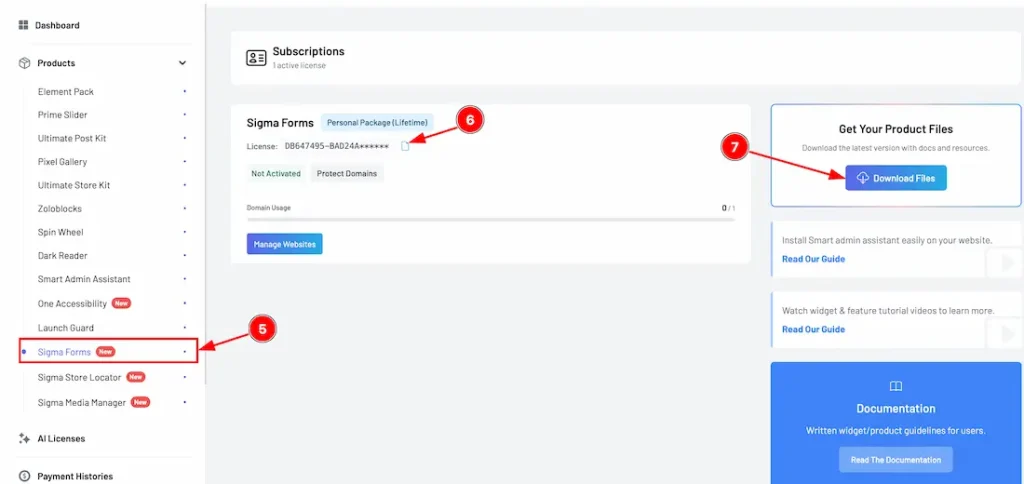This screenshot has width=1024, height=484.
Task: Click the Subscriptions ID card icon
Action: [255, 58]
